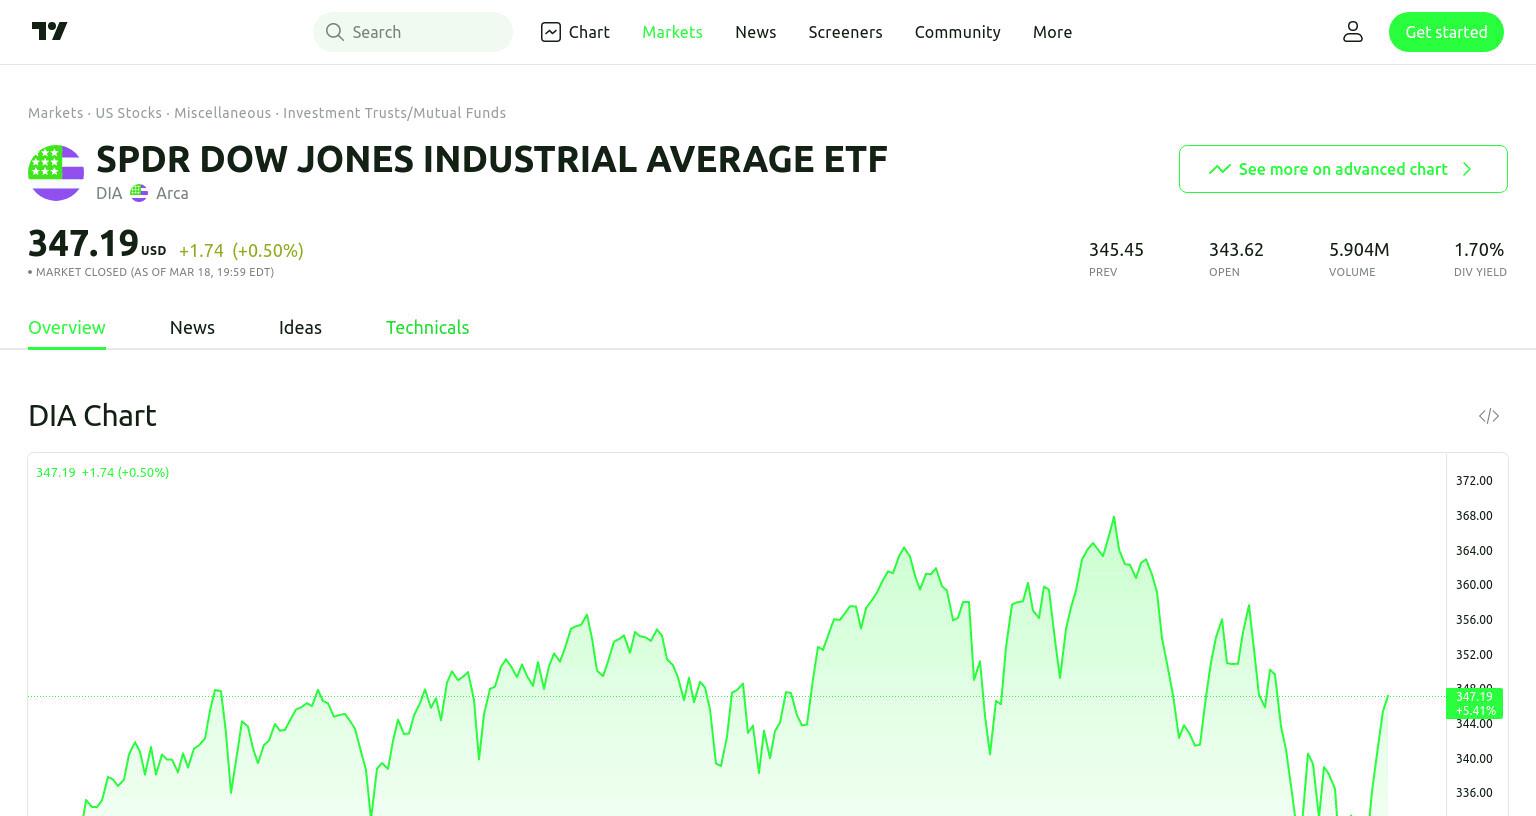The width and height of the screenshot is (1536, 816).
Task: Open the Markets menu
Action: click(x=672, y=32)
